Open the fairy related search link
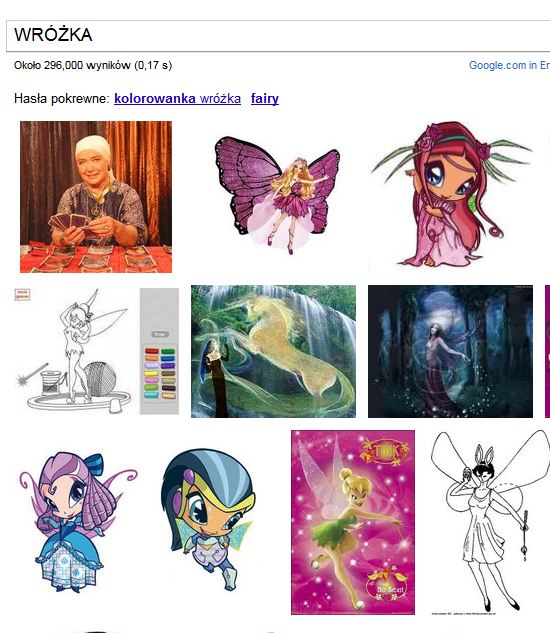Viewport: 550px width, 633px height. click(265, 99)
